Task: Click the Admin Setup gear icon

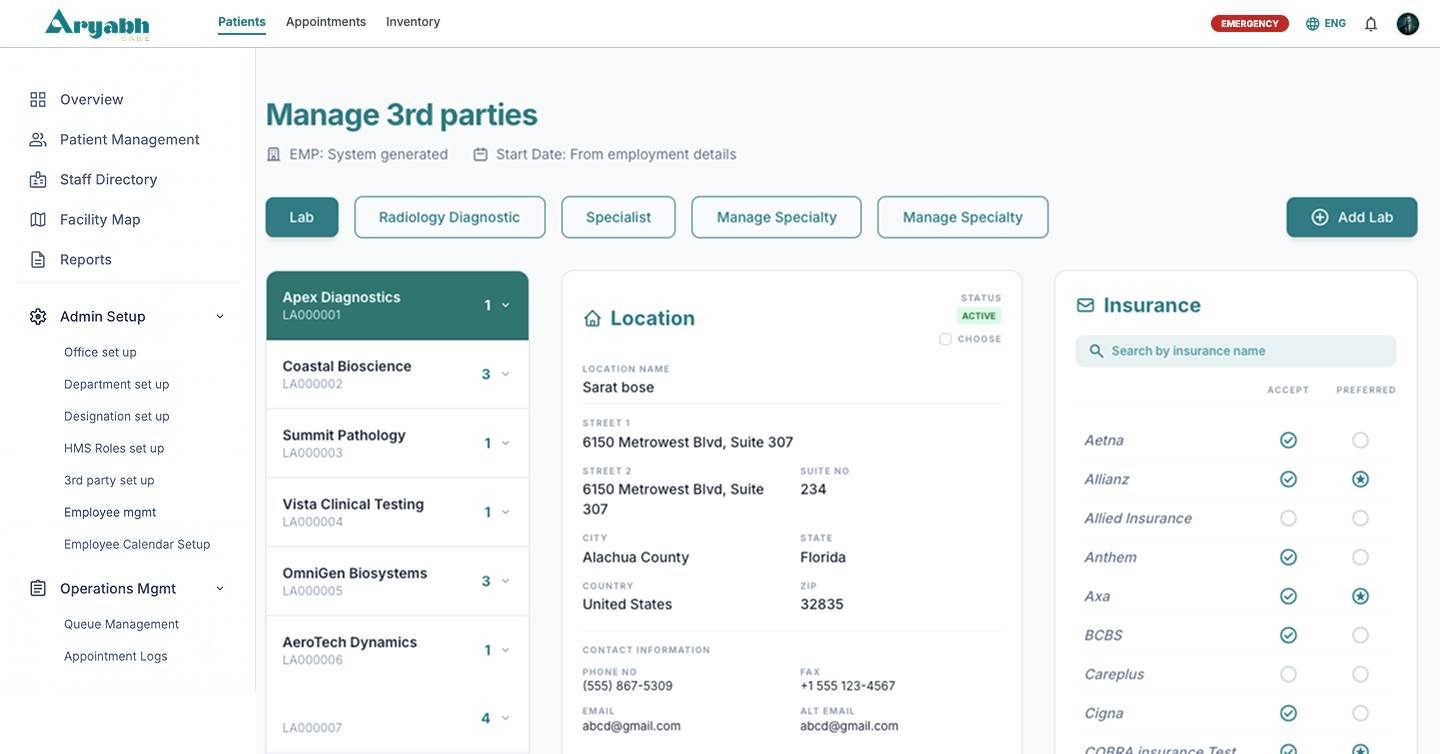Action: (x=38, y=316)
